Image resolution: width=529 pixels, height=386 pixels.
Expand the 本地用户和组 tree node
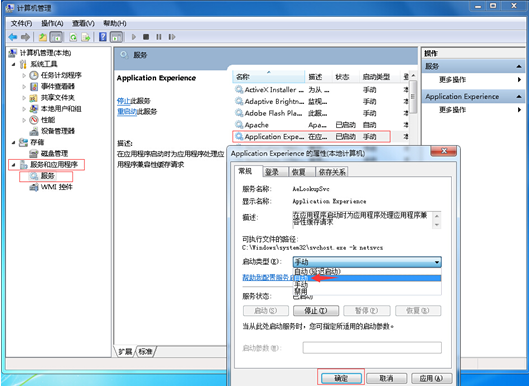point(24,109)
